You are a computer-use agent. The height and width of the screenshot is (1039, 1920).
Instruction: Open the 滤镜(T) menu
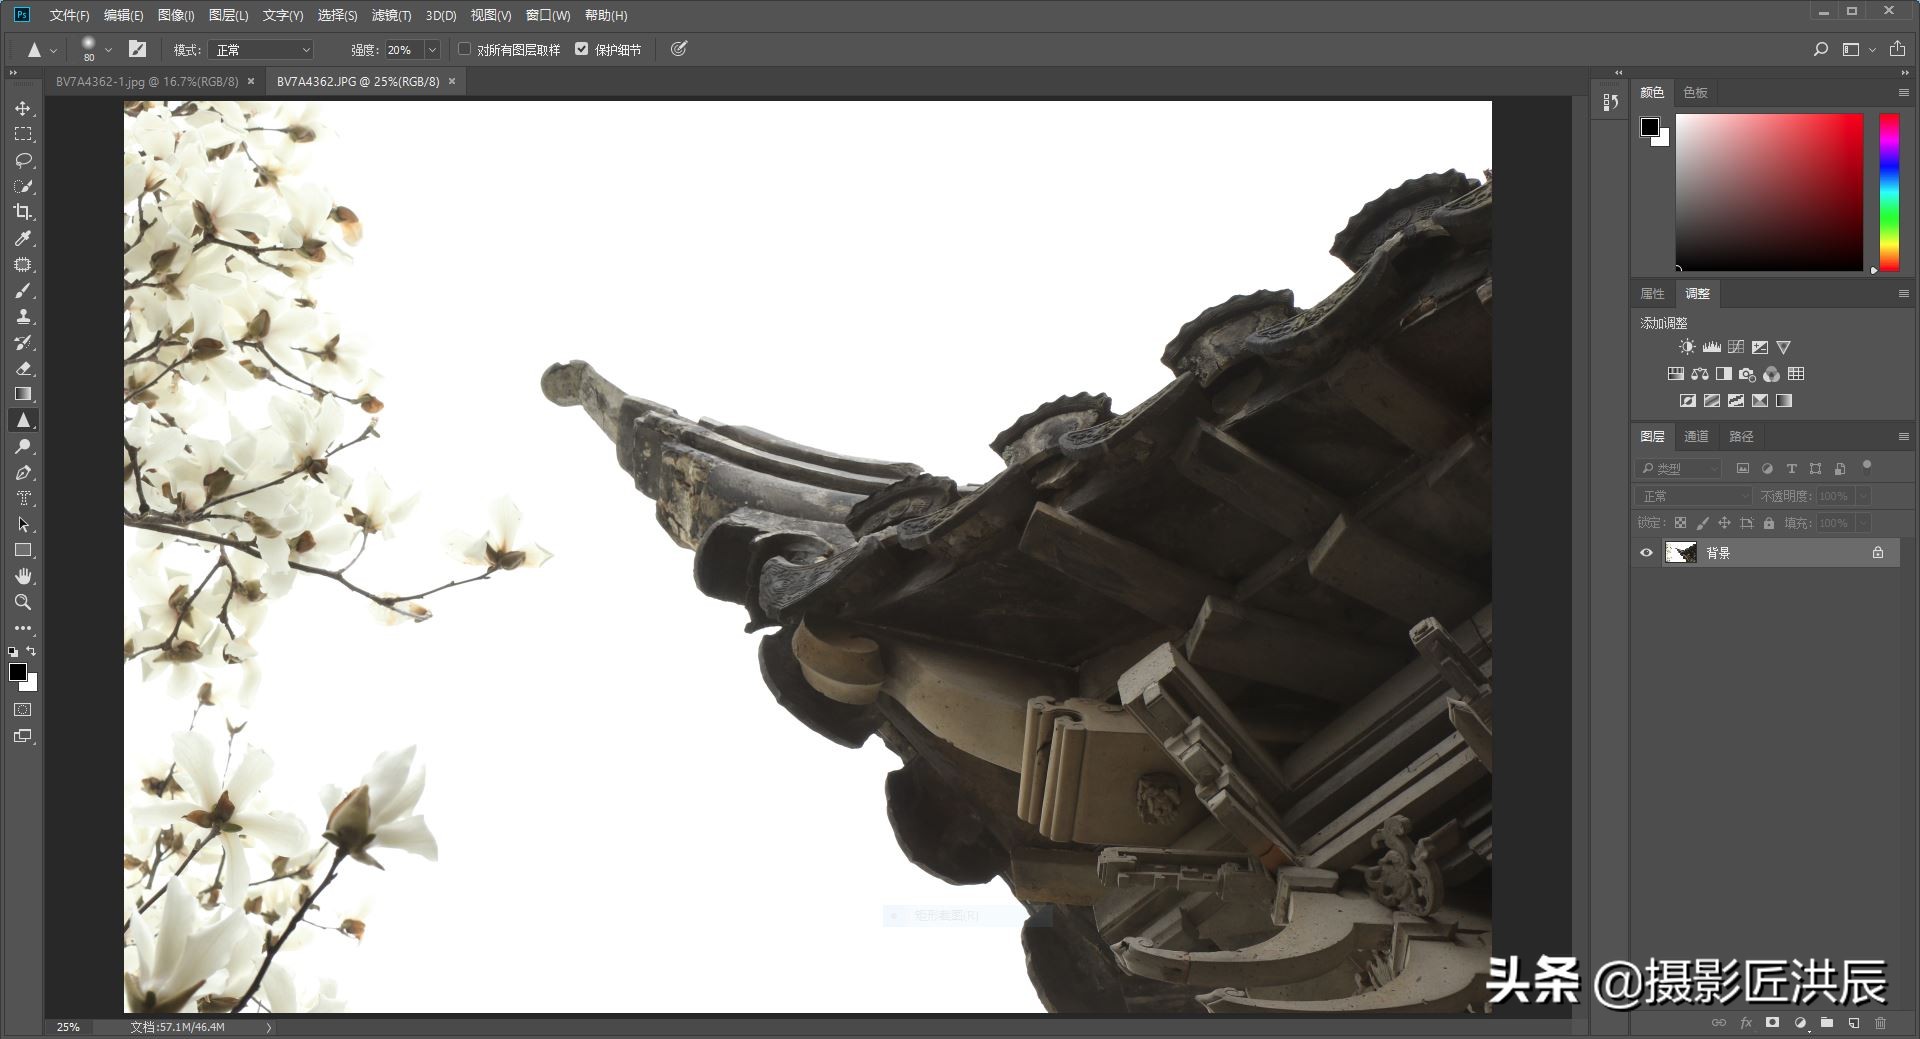click(390, 15)
